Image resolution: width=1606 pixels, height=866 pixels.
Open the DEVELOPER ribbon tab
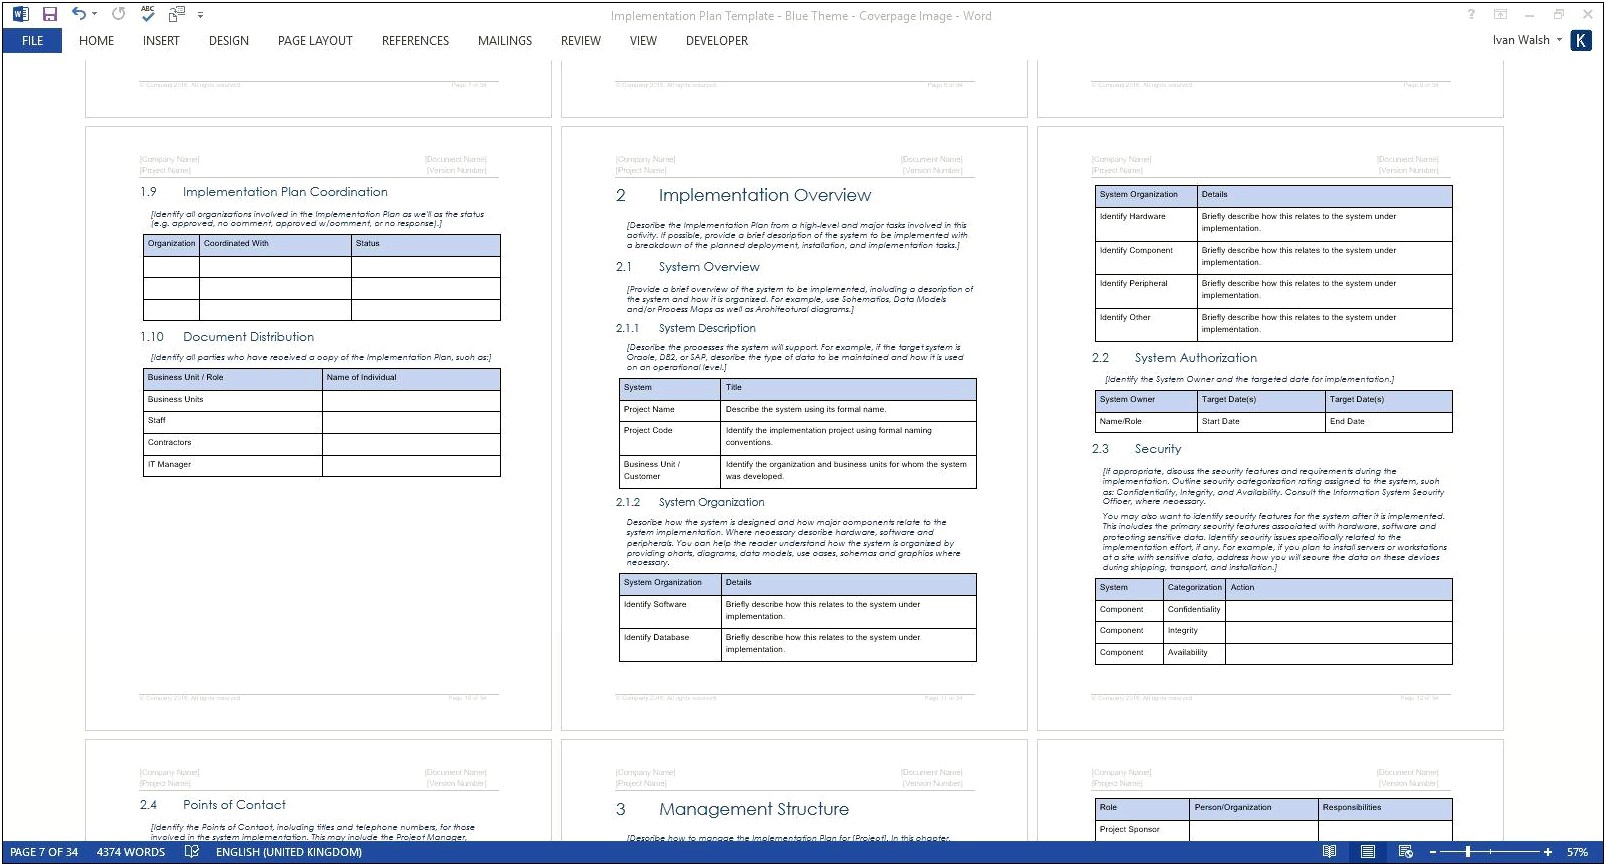717,41
